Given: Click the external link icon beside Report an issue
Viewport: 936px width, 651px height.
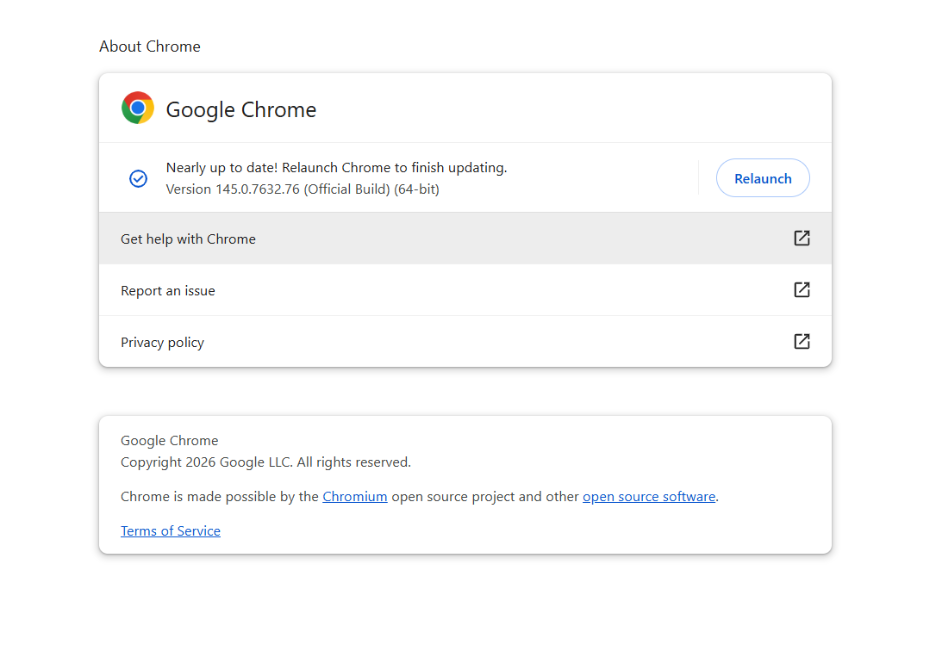Looking at the screenshot, I should coord(801,290).
